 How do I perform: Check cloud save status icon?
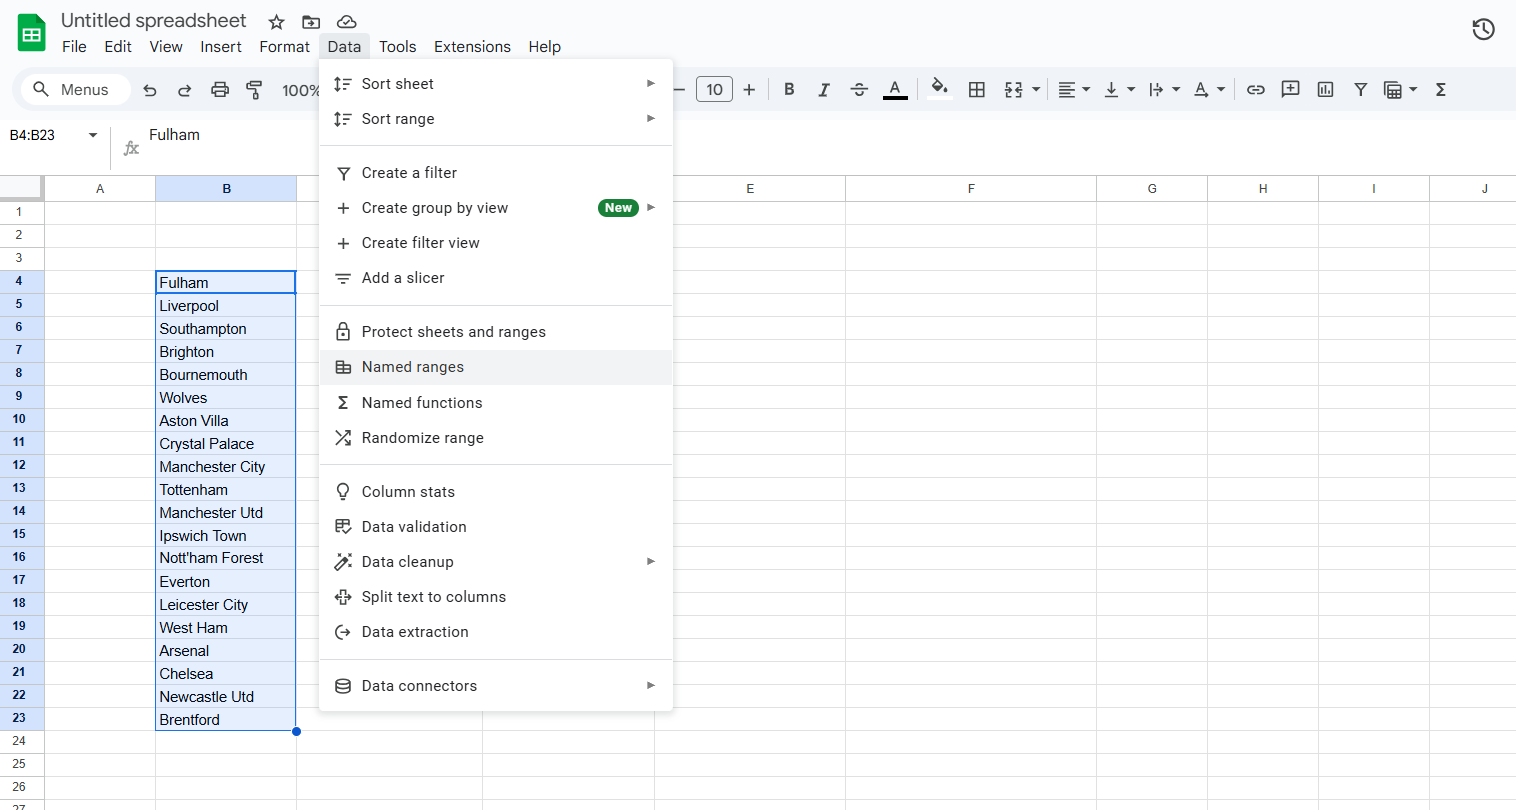[346, 22]
